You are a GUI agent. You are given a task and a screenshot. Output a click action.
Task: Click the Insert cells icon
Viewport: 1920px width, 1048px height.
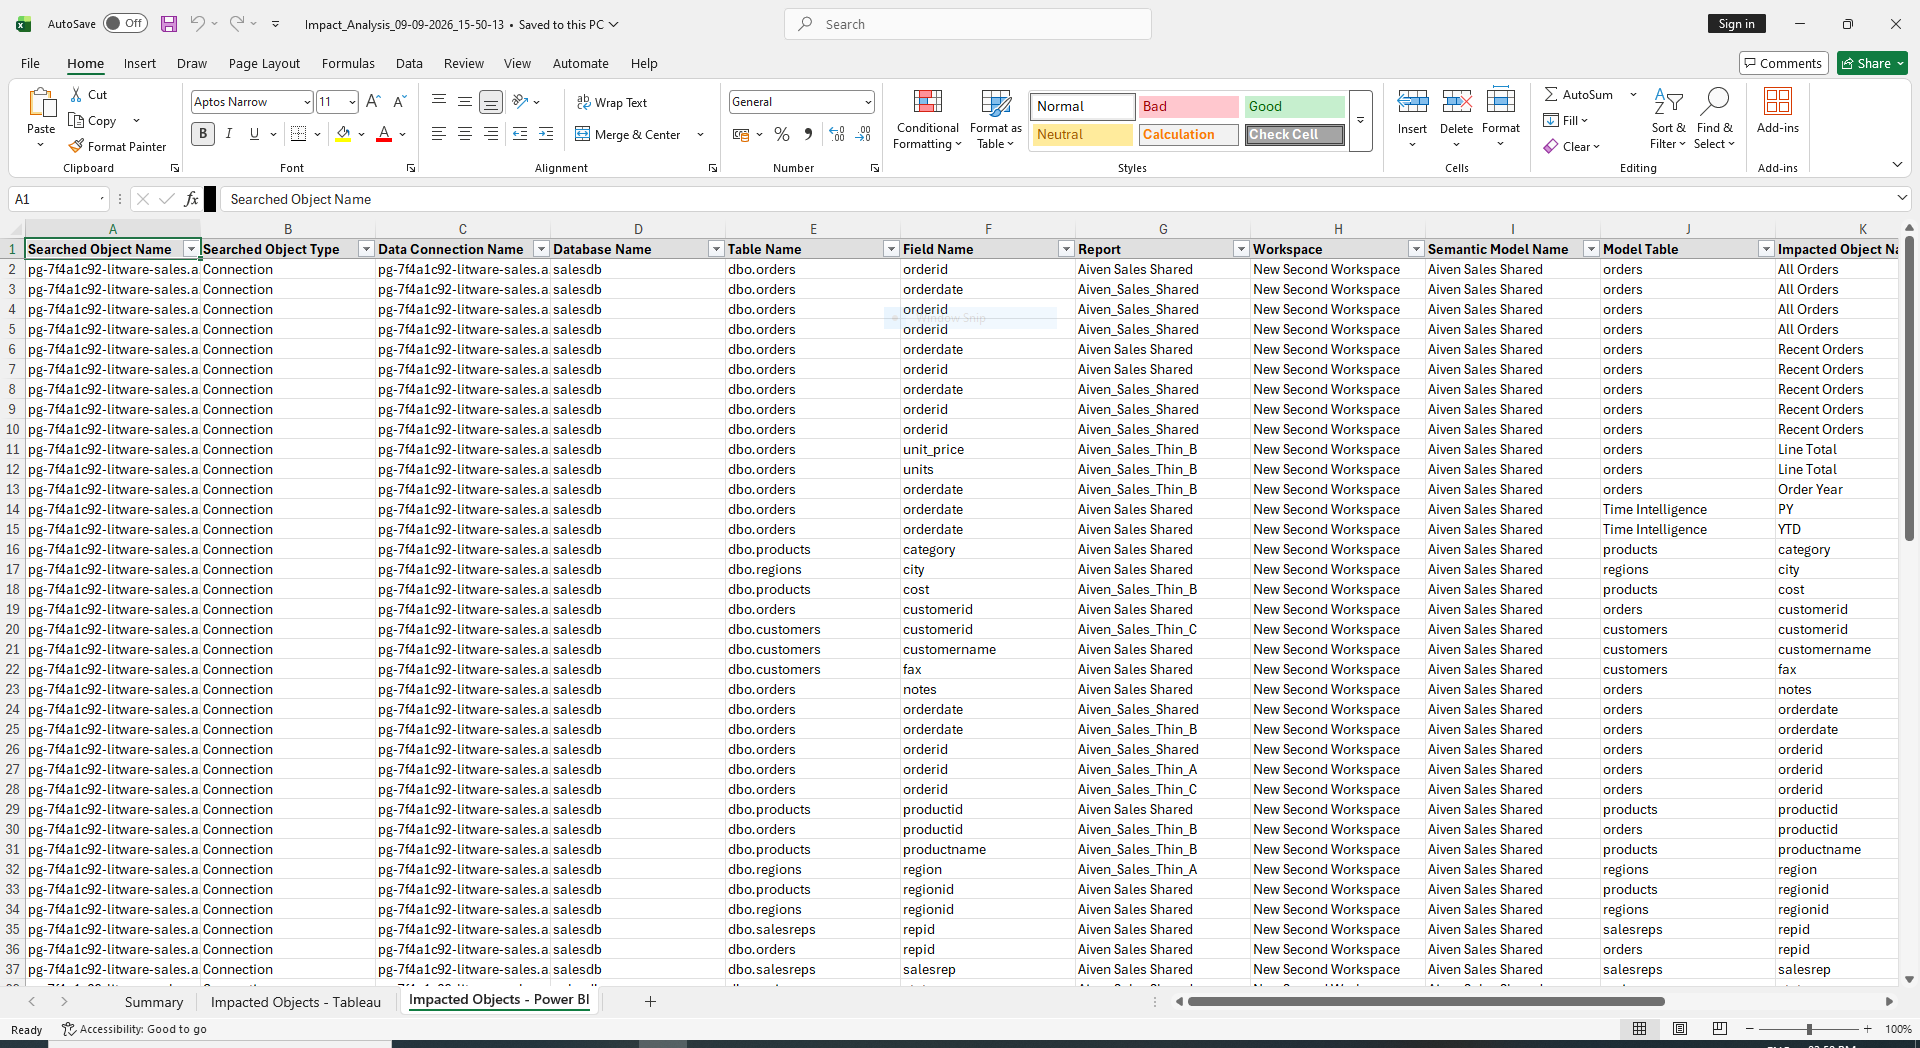coord(1412,102)
